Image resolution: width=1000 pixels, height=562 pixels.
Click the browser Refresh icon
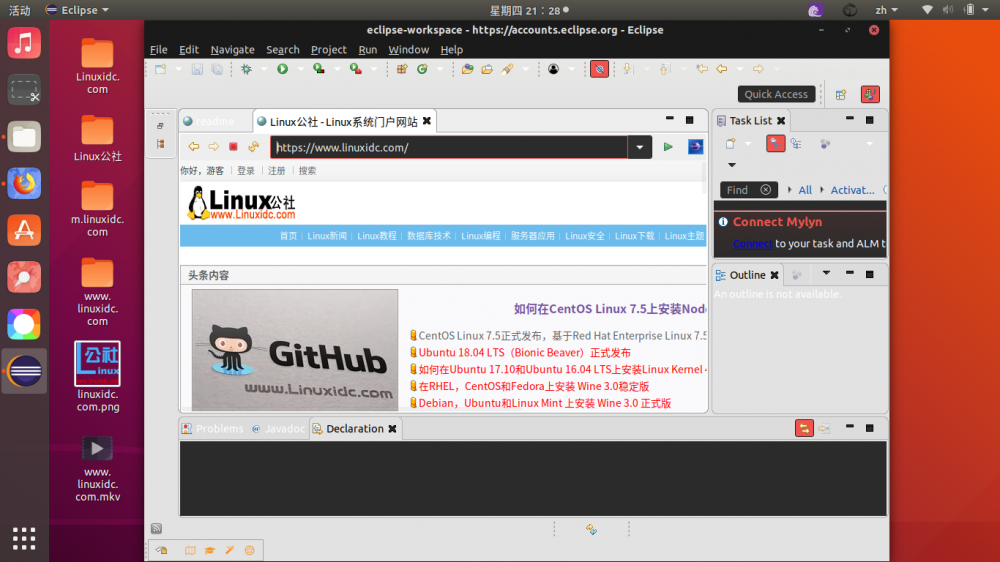[x=254, y=147]
